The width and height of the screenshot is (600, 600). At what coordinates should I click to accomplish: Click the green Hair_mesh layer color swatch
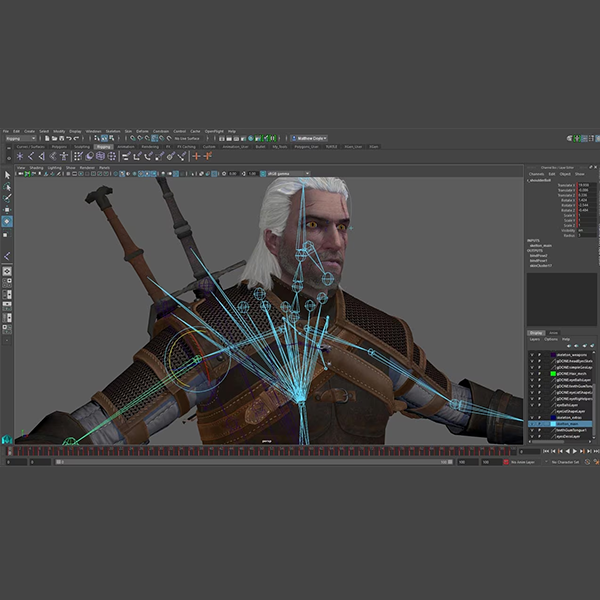[x=553, y=374]
